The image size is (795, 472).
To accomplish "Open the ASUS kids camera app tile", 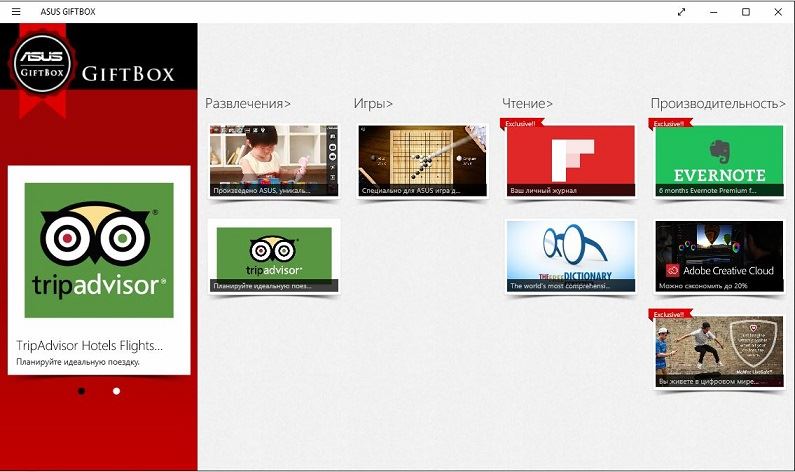I will [x=274, y=161].
